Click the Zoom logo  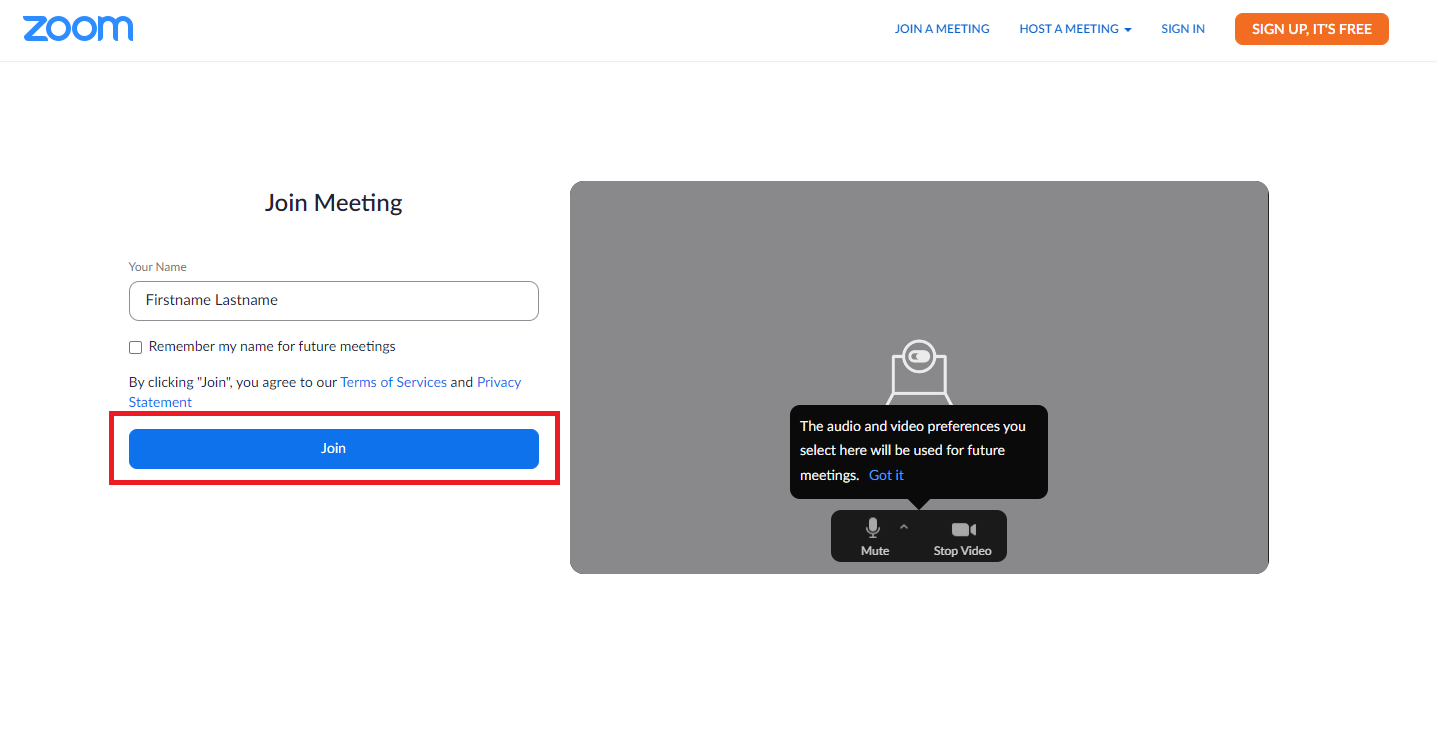click(x=78, y=29)
